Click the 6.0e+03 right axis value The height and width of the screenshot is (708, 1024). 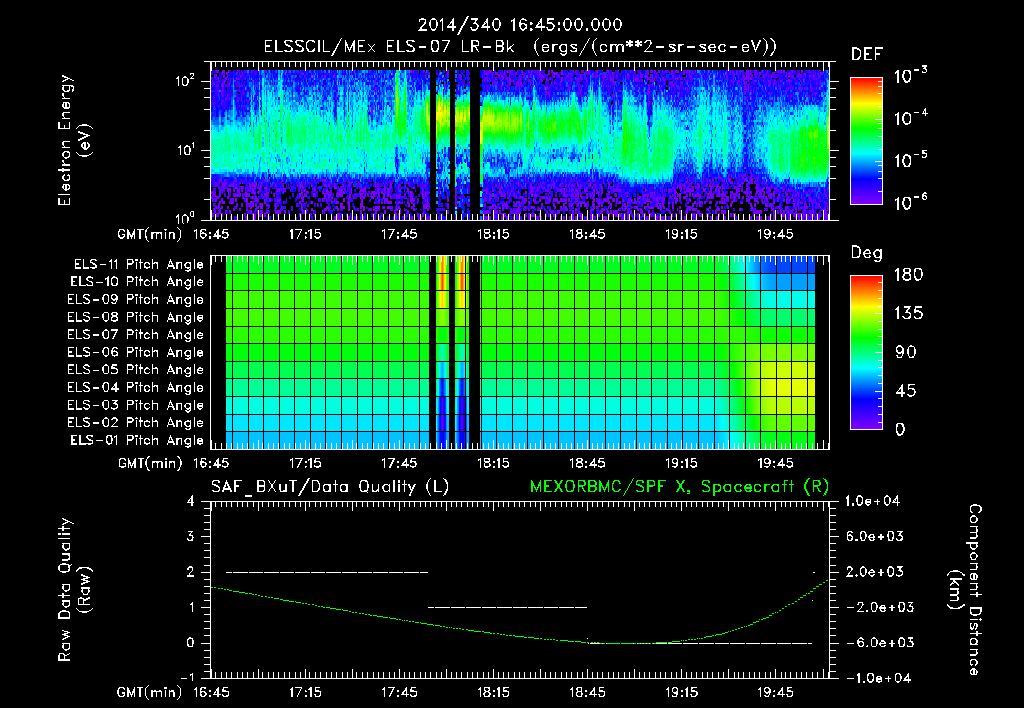pyautogui.click(x=875, y=536)
